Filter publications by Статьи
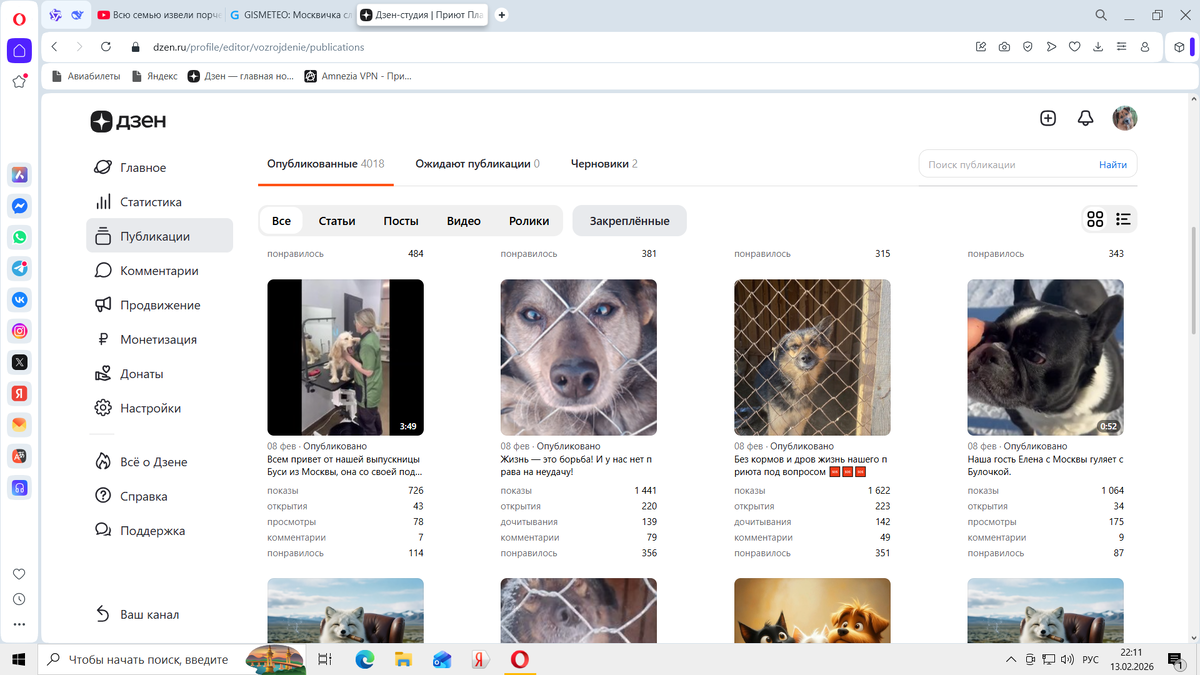1200x675 pixels. pyautogui.click(x=337, y=221)
